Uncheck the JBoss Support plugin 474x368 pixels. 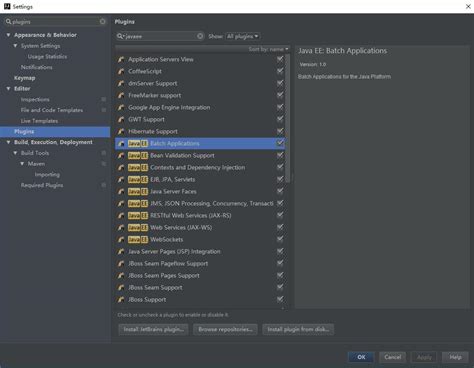[x=280, y=299]
